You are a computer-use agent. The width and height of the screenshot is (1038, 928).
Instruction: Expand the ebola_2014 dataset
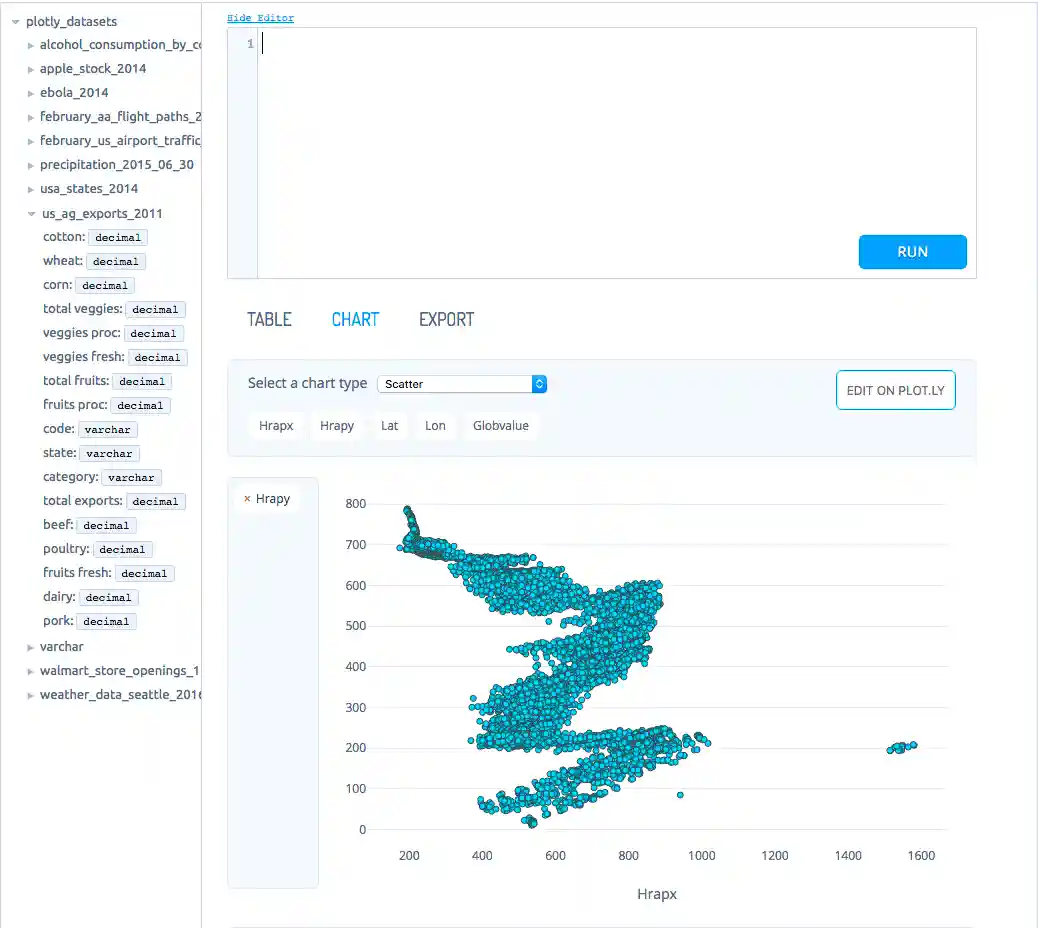(30, 93)
